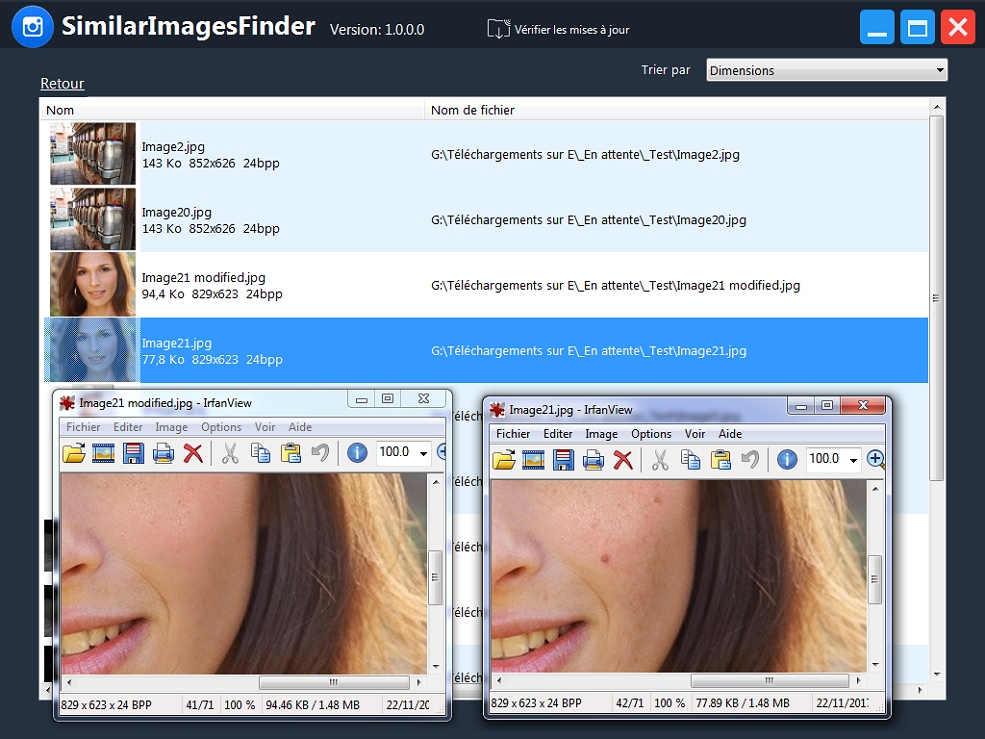985x739 pixels.
Task: Select the Image21 modified.jpg row thumbnail
Action: (x=93, y=284)
